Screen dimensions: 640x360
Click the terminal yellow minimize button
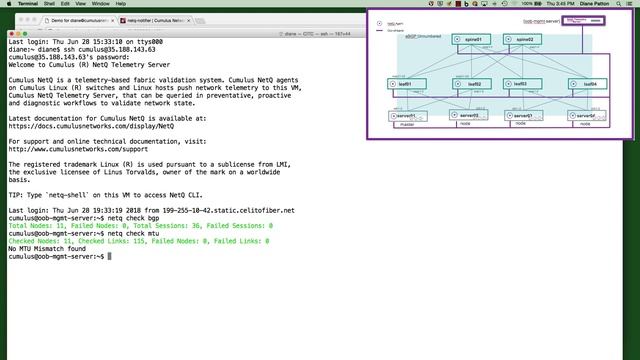point(18,34)
